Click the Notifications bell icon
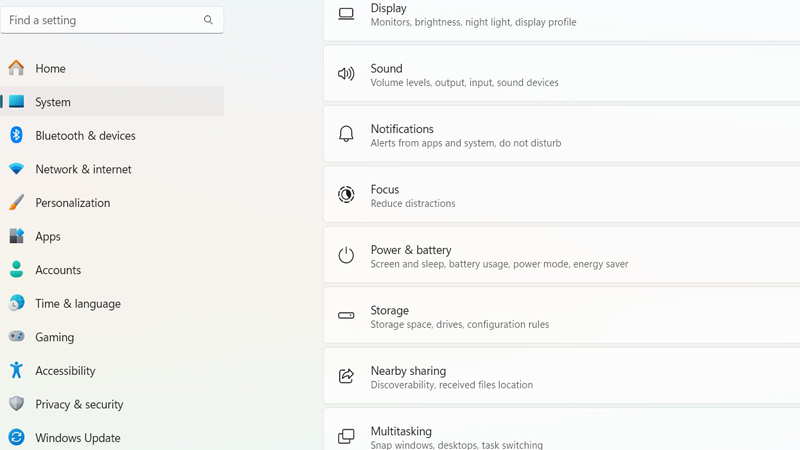800x450 pixels. tap(346, 134)
